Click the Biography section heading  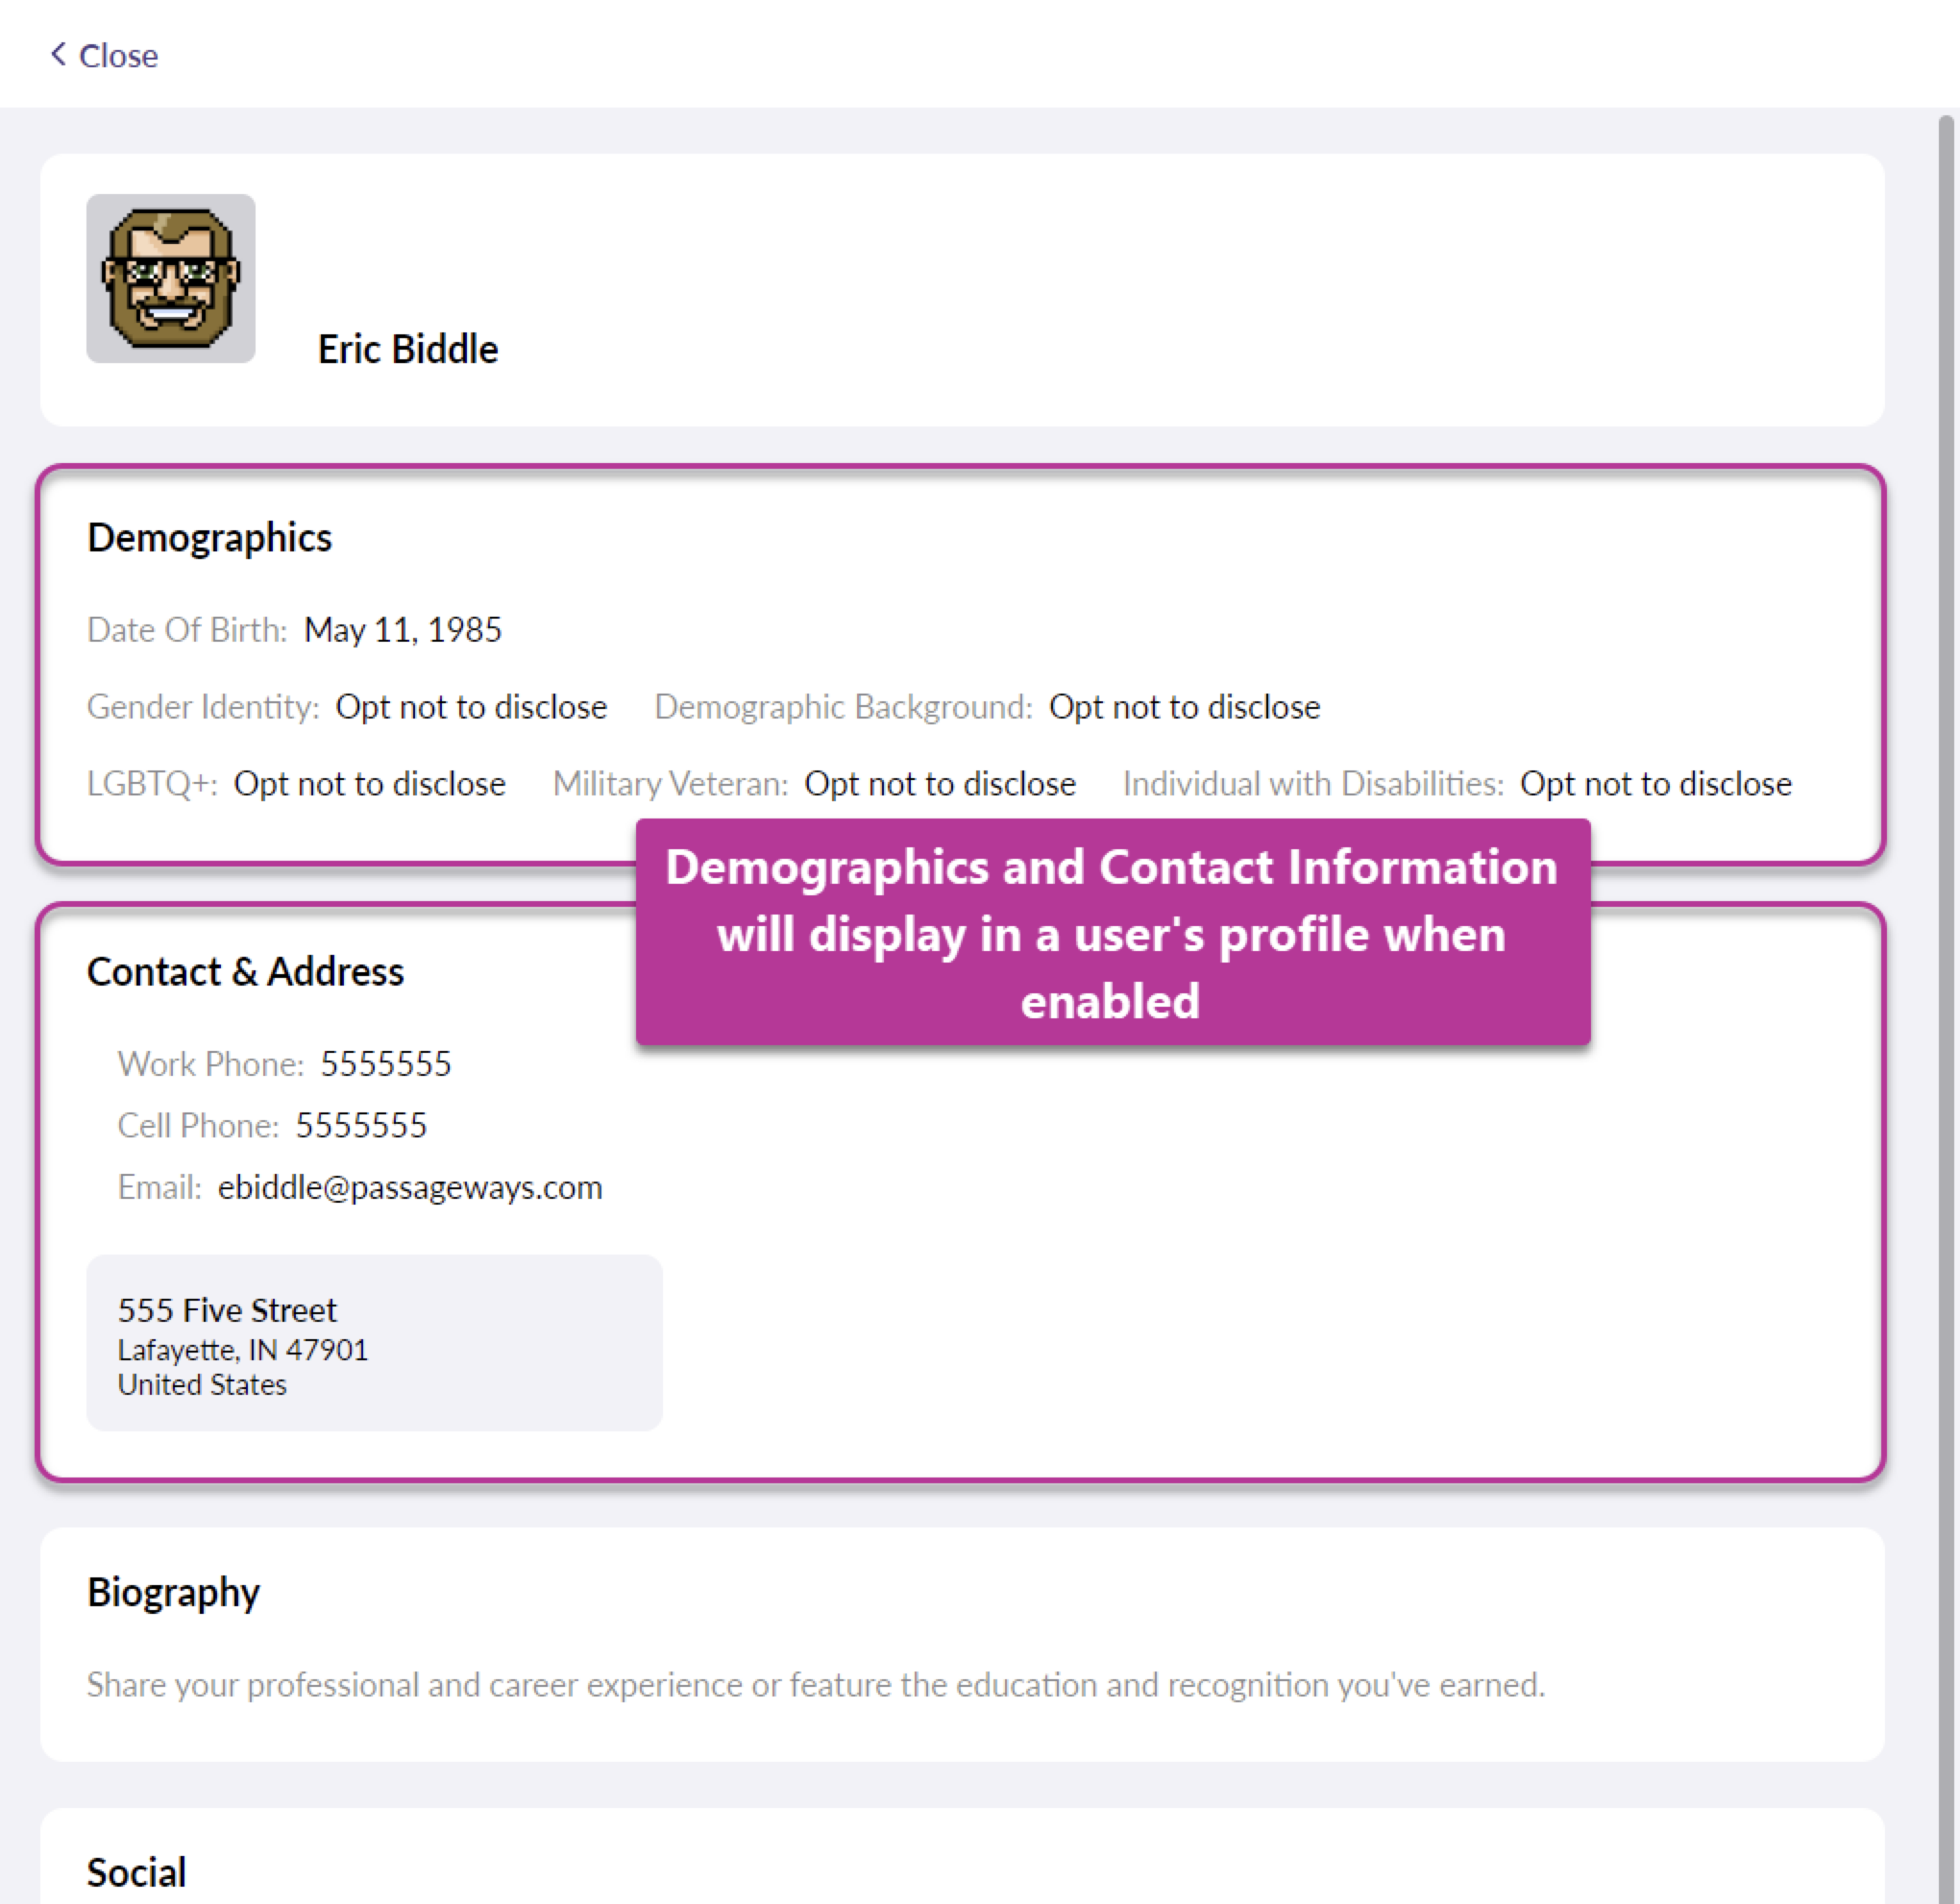coord(173,1592)
